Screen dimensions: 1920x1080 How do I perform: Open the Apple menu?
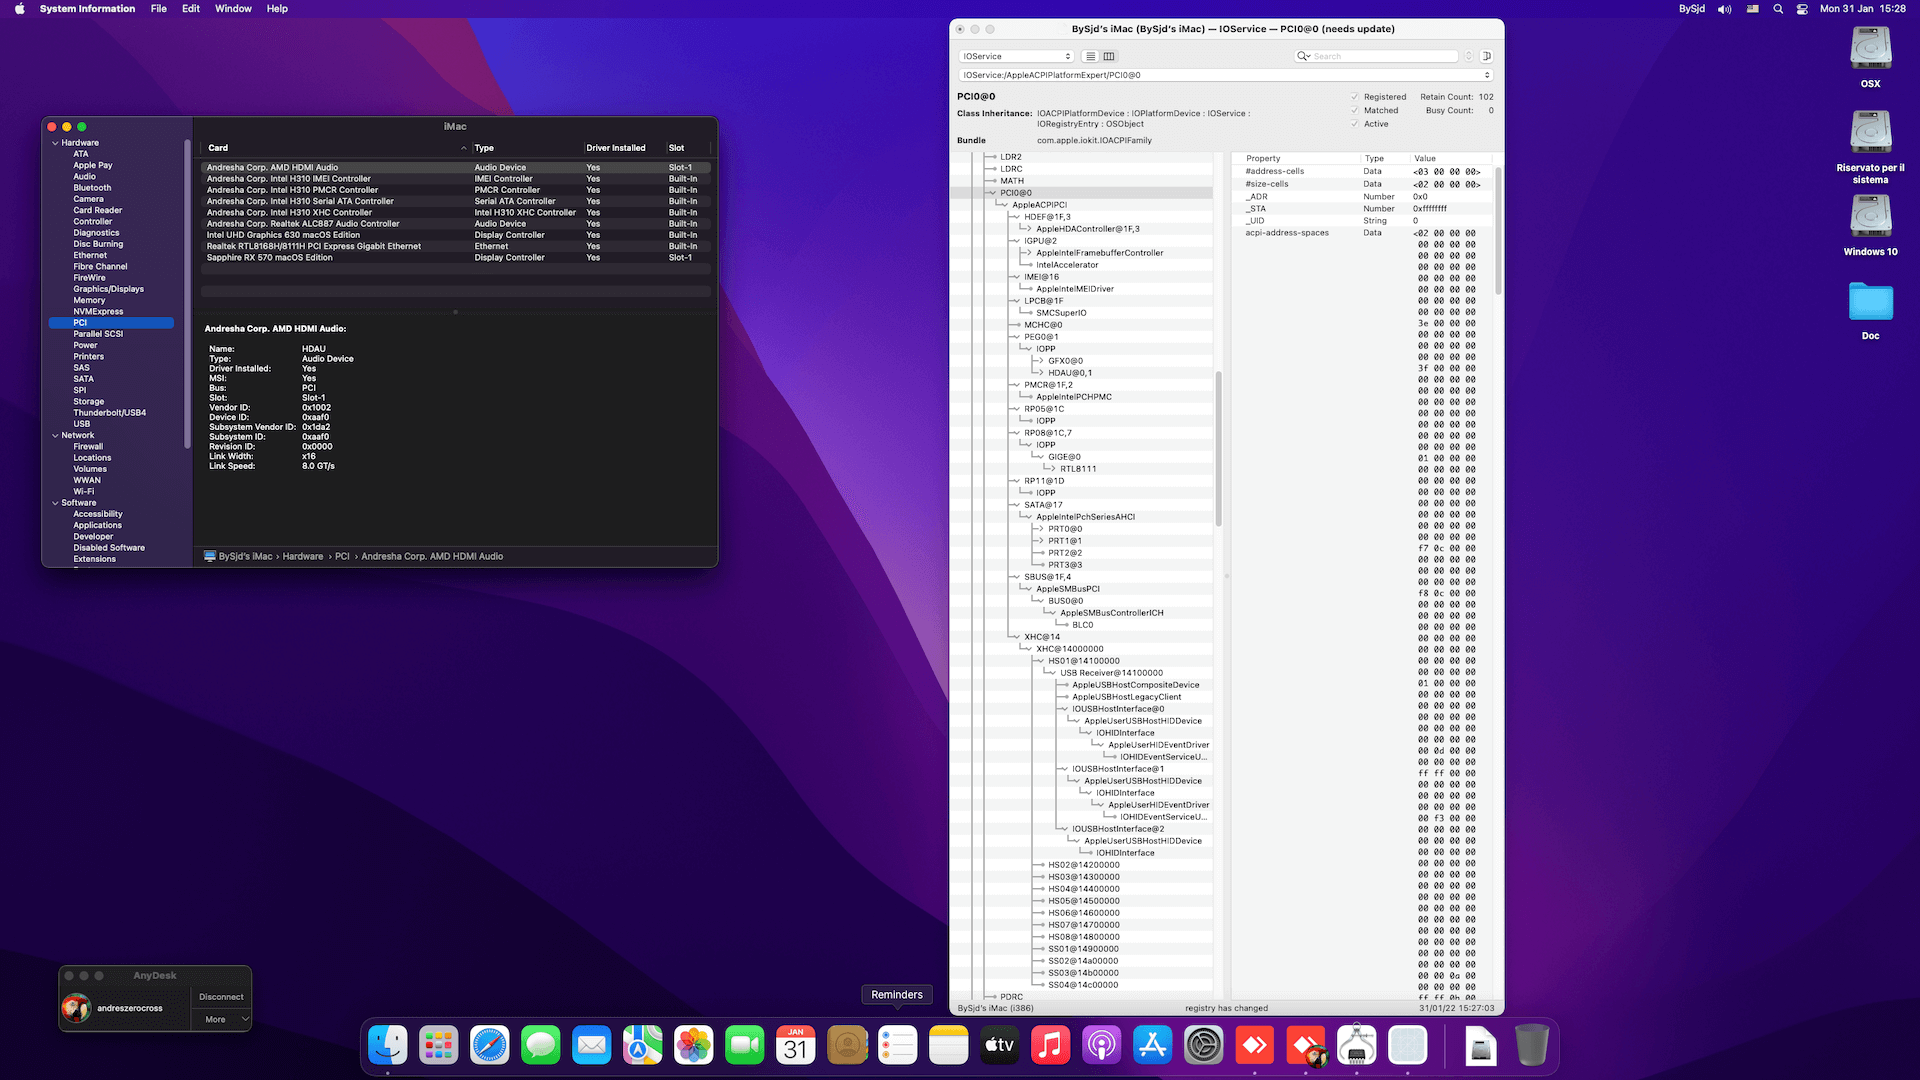[19, 9]
